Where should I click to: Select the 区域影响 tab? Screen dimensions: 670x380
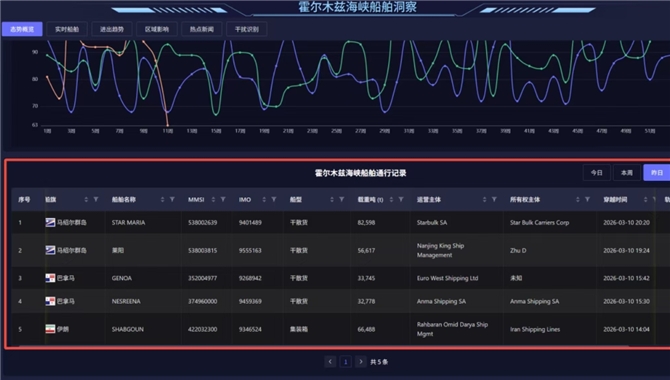pos(157,29)
